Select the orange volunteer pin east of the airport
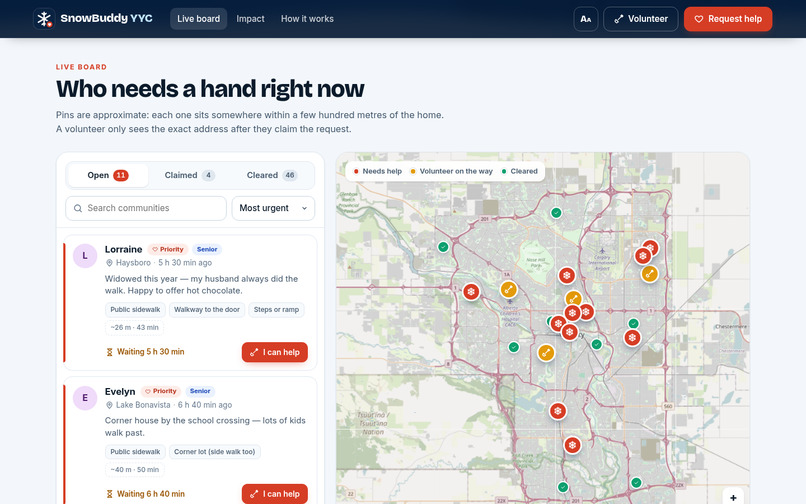Image resolution: width=806 pixels, height=504 pixels. [650, 274]
